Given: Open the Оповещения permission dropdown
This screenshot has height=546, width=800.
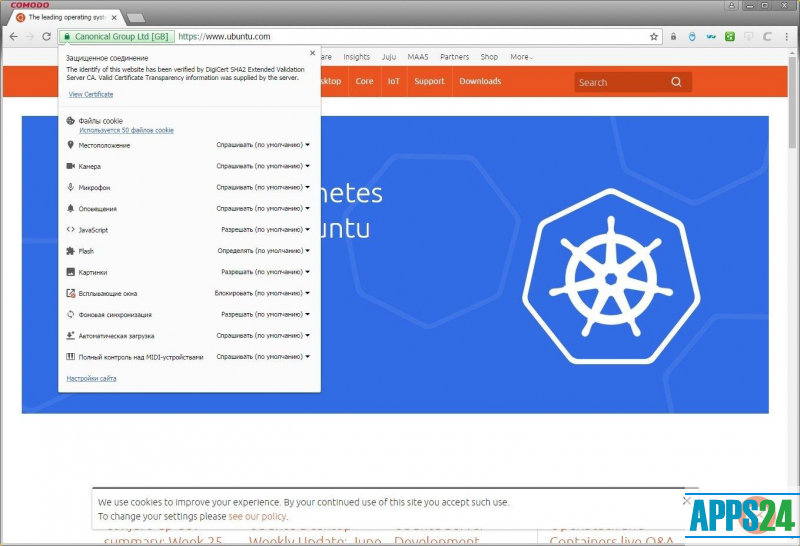Looking at the screenshot, I should 263,209.
